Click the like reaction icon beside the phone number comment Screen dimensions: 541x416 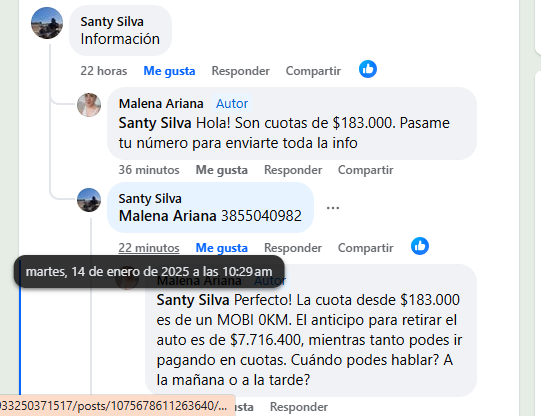pos(420,246)
